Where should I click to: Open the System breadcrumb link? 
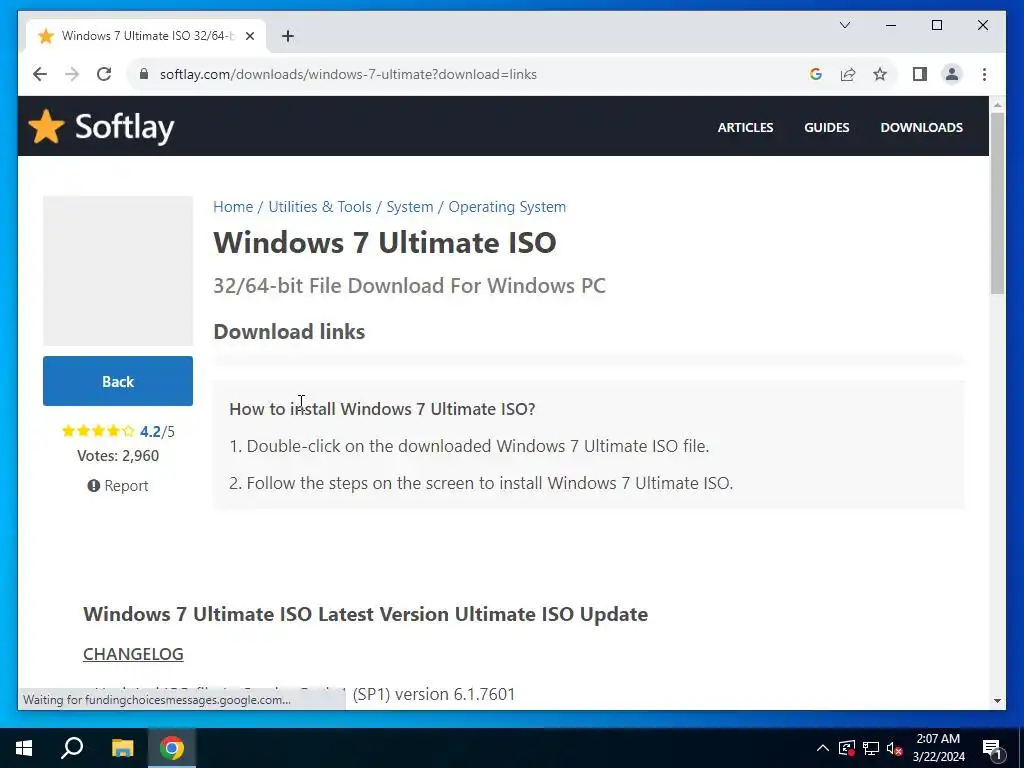pos(409,207)
